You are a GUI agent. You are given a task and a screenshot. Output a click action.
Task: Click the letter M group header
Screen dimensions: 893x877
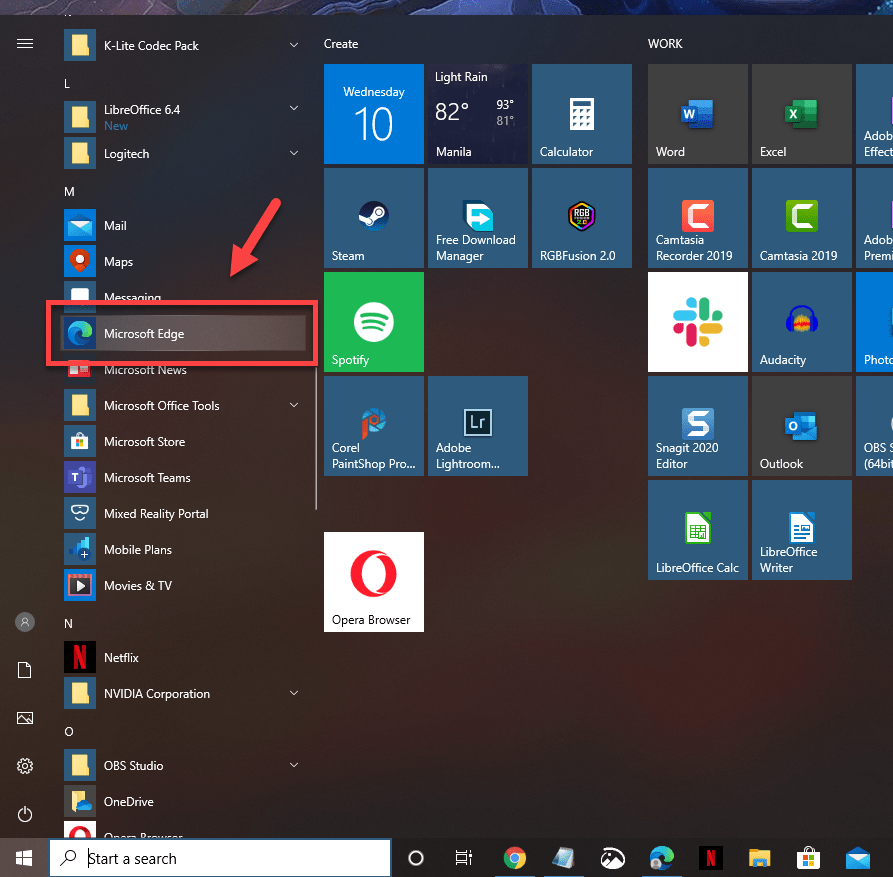point(69,192)
